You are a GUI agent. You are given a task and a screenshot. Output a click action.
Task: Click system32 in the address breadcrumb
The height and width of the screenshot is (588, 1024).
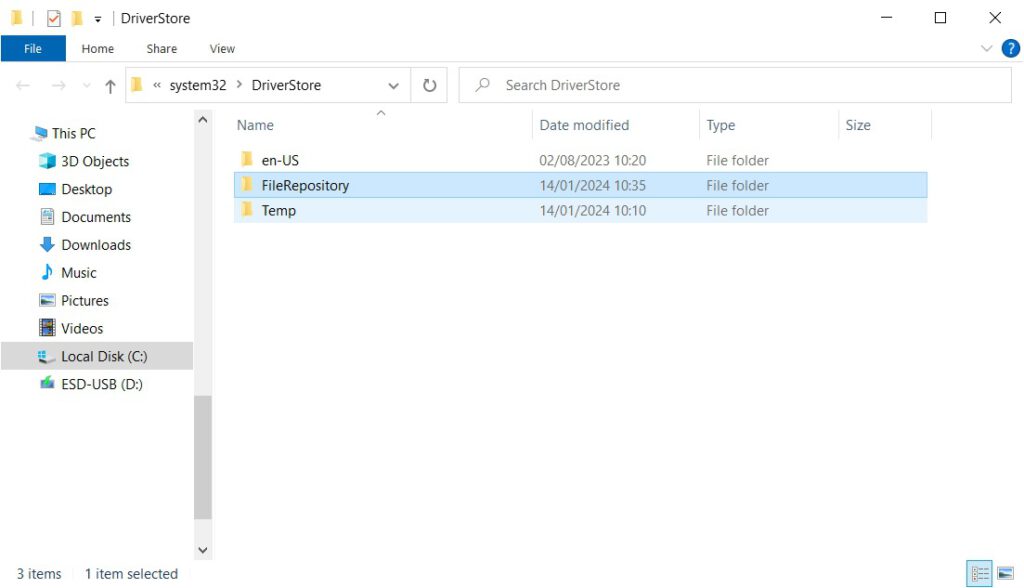pyautogui.click(x=197, y=85)
